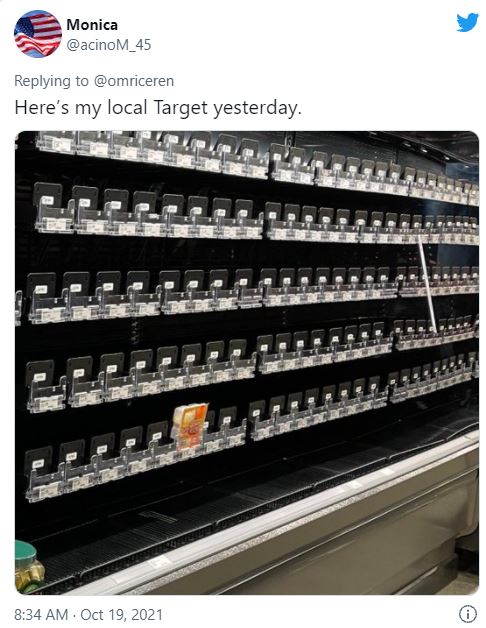
Task: Open the @acinoM_45 handle
Action: [109, 45]
